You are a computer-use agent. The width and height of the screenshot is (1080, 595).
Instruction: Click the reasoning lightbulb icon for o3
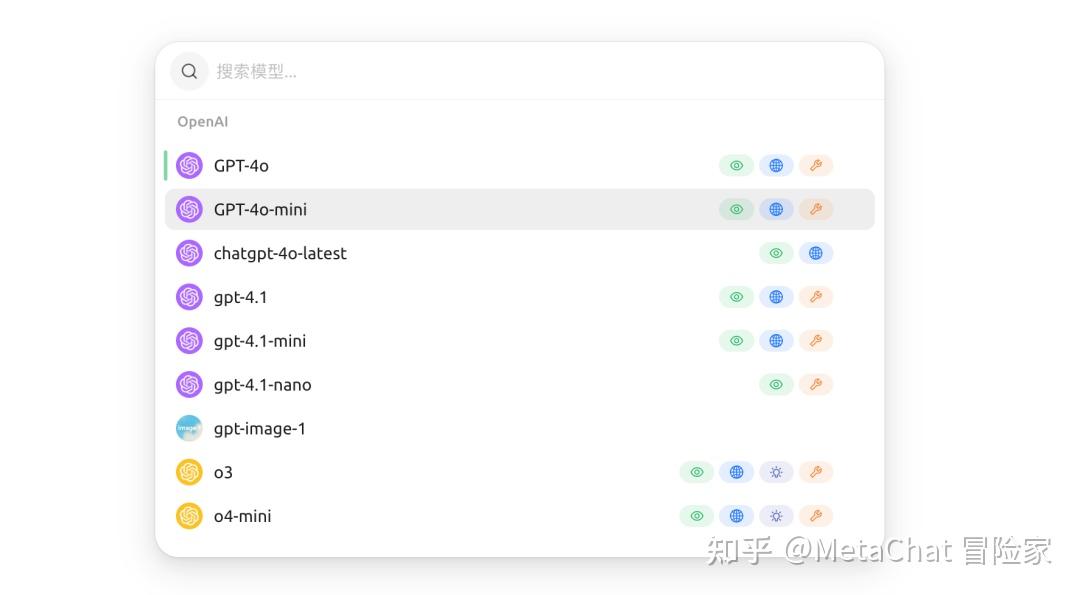(776, 471)
